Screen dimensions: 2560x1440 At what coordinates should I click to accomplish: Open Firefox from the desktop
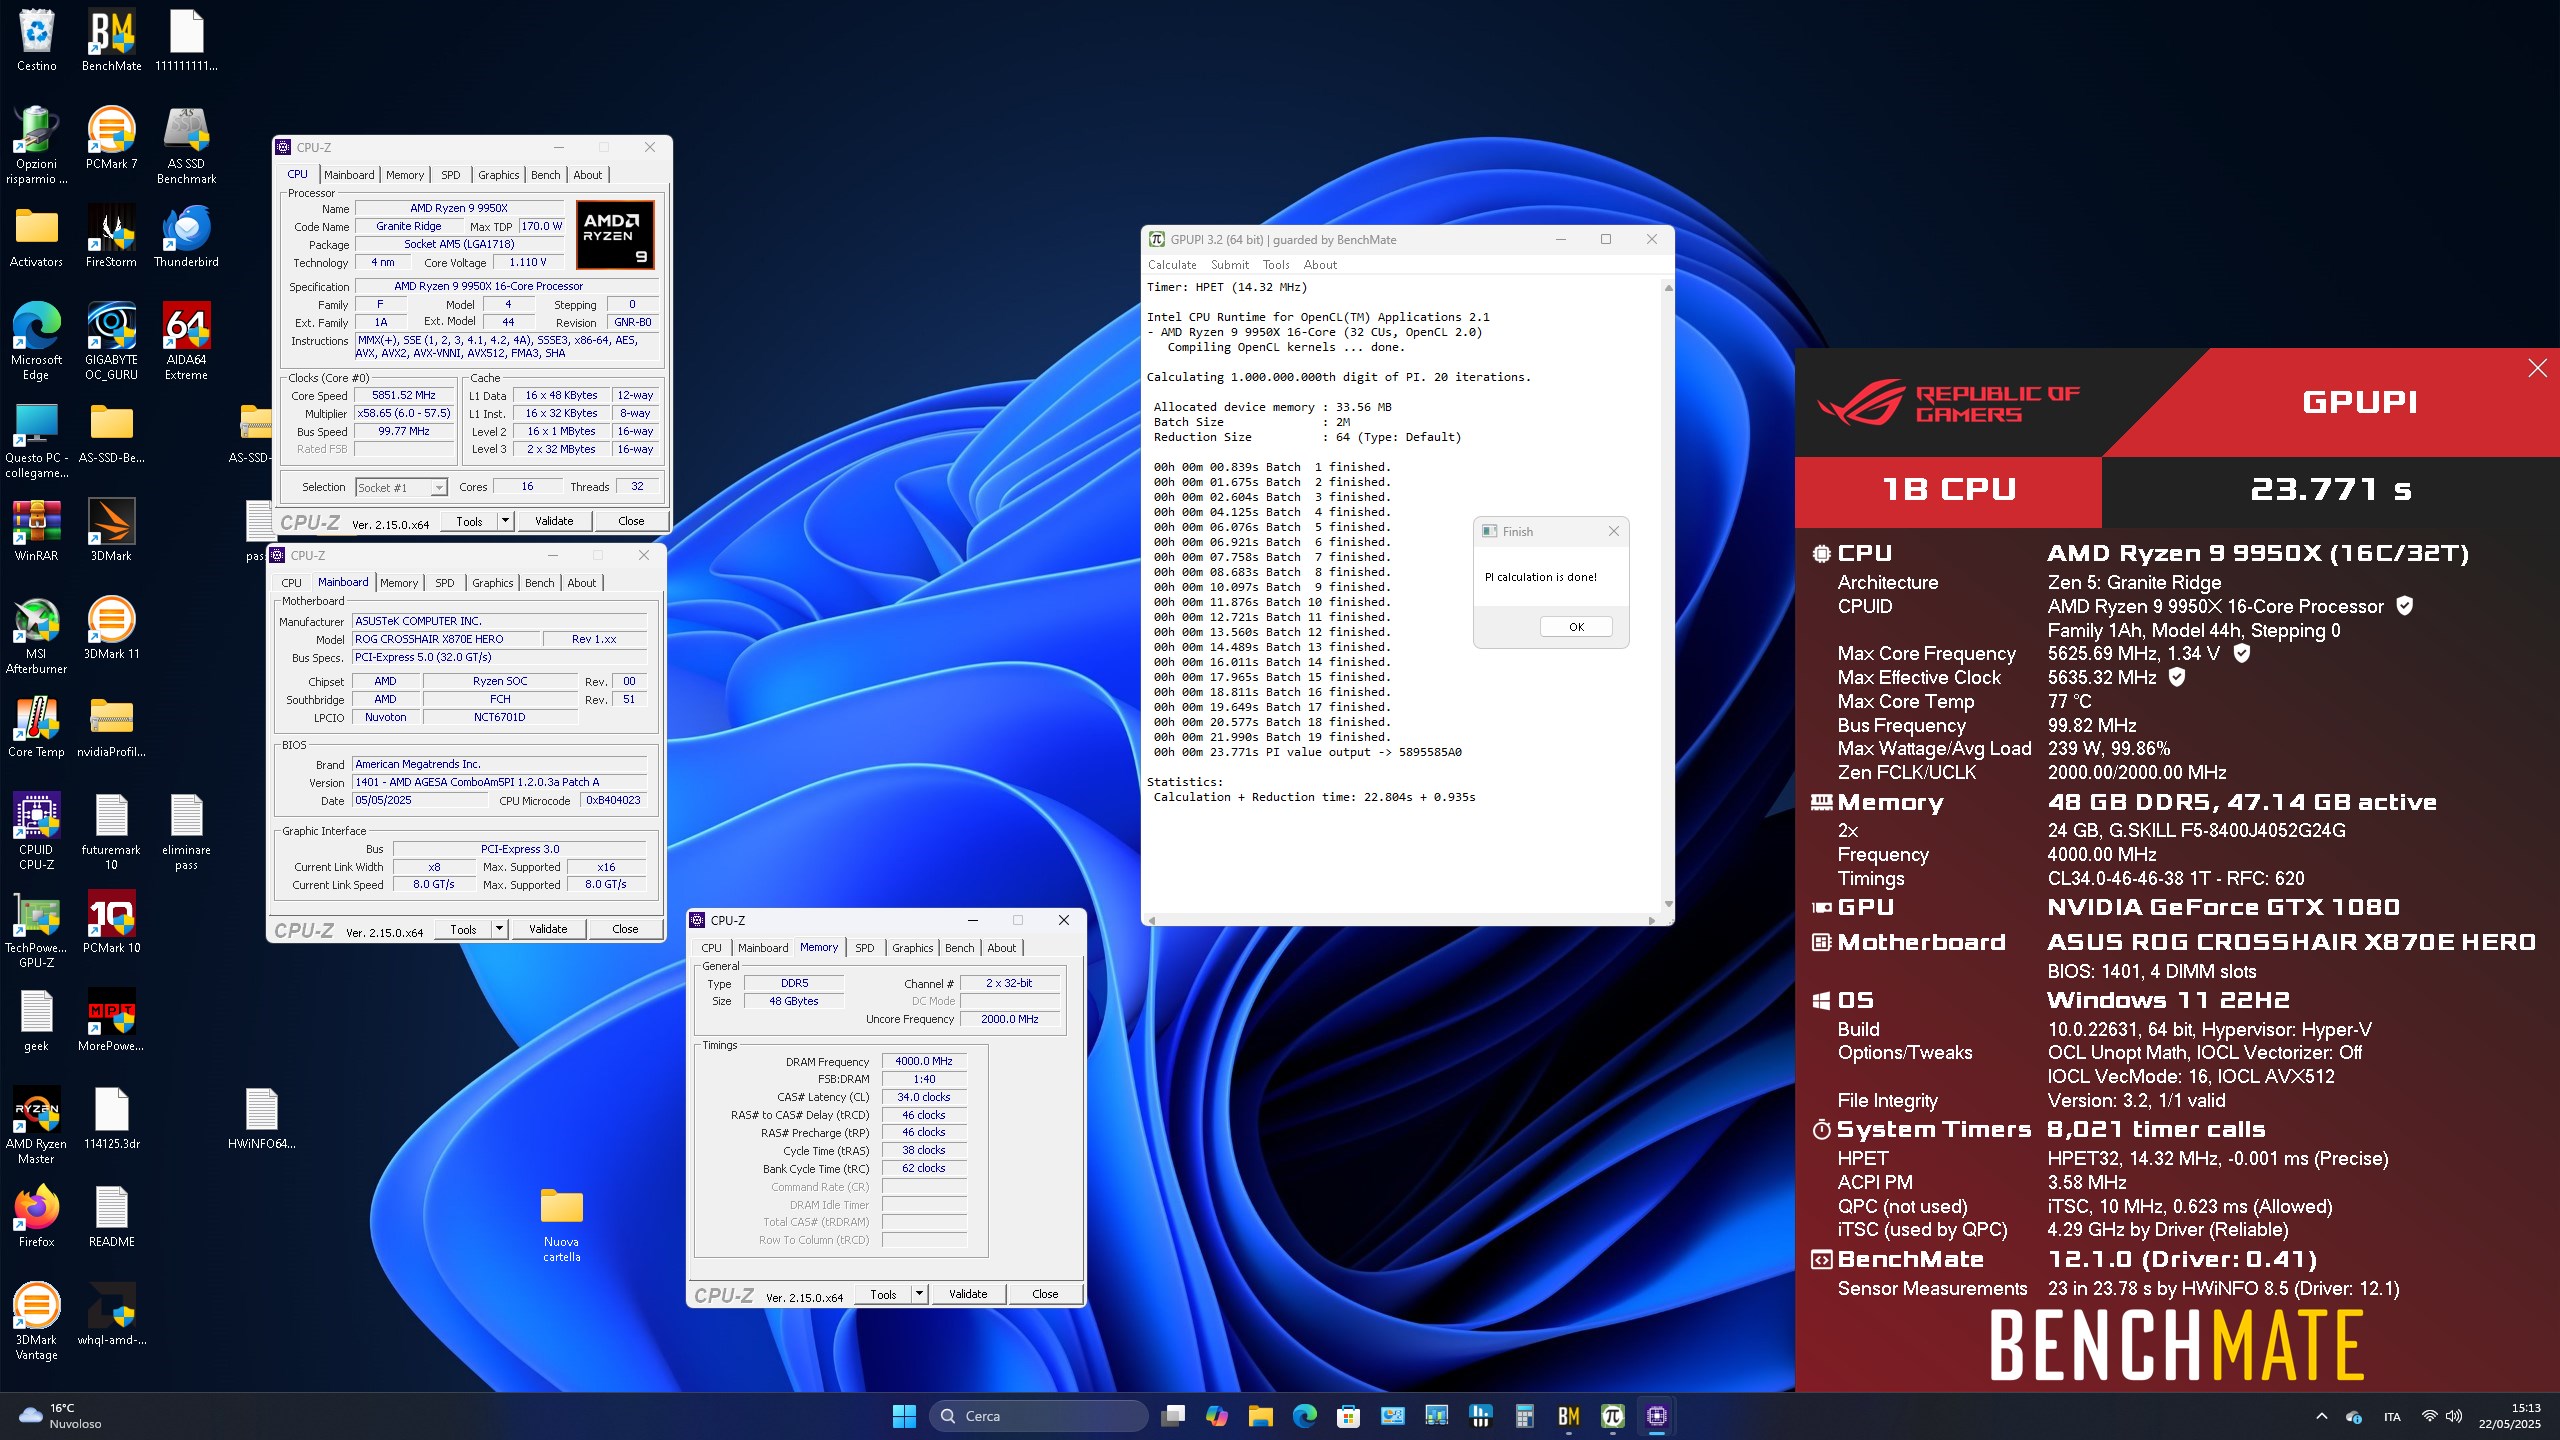36,1216
